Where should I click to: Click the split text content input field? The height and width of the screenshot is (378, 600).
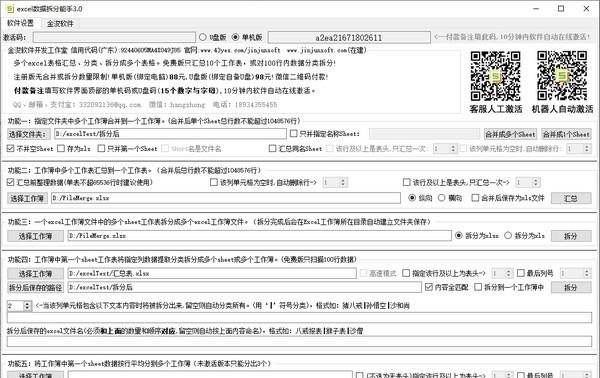pos(299,318)
